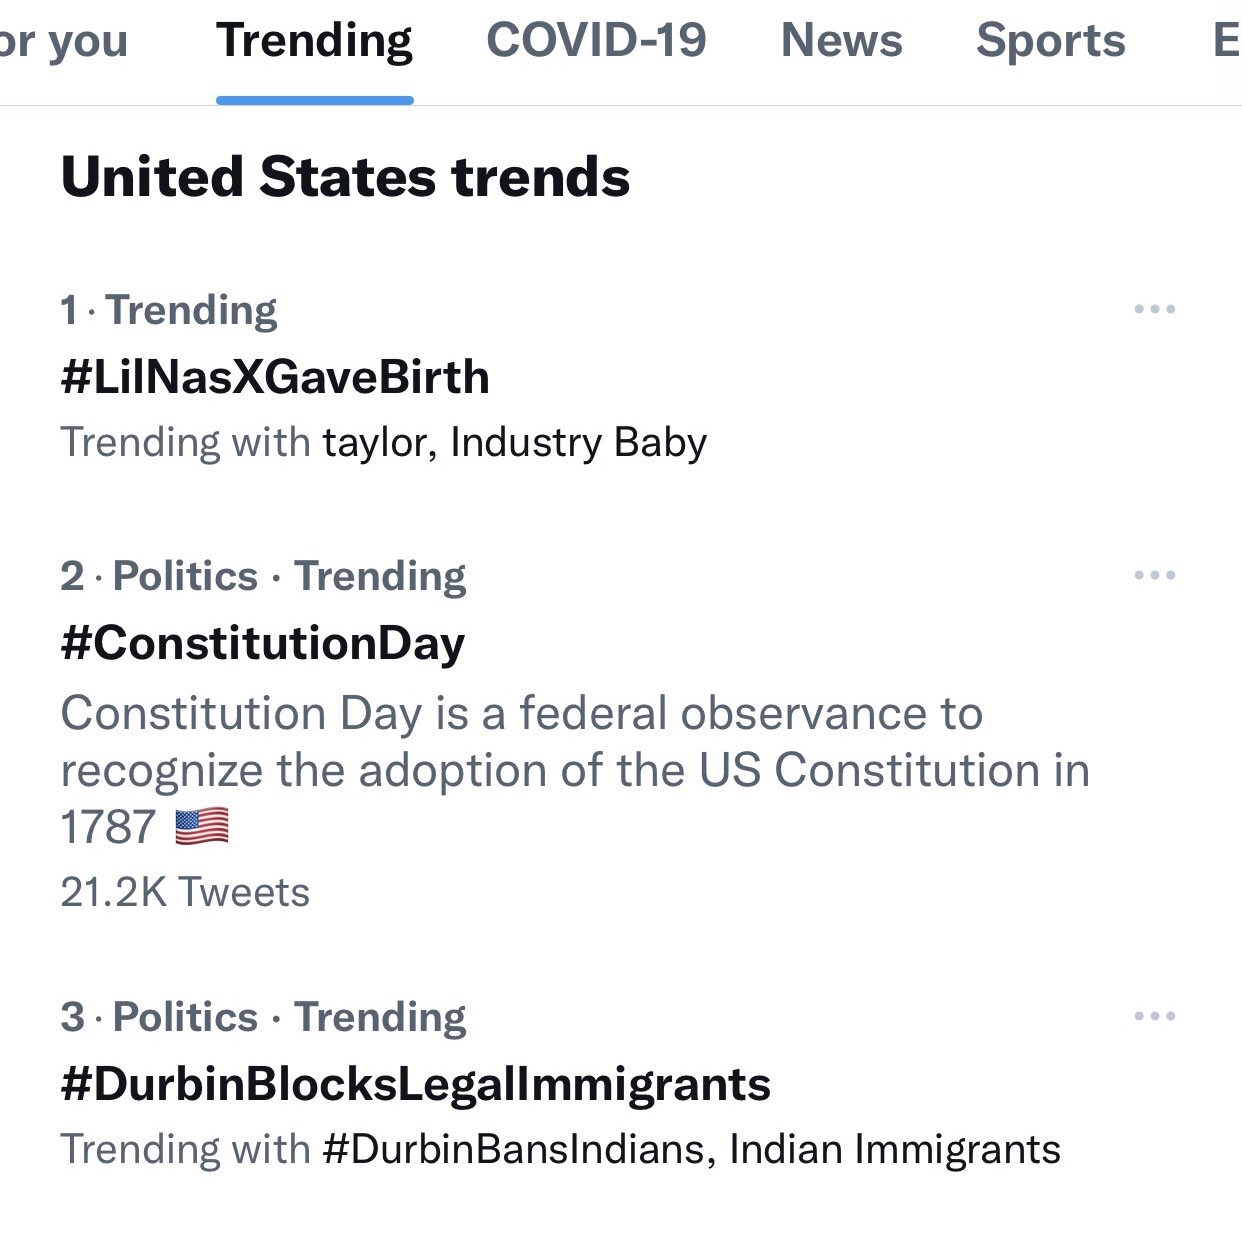Screen dimensions: 1242x1239
Task: Open the partially visible tab after Sports
Action: [1226, 42]
